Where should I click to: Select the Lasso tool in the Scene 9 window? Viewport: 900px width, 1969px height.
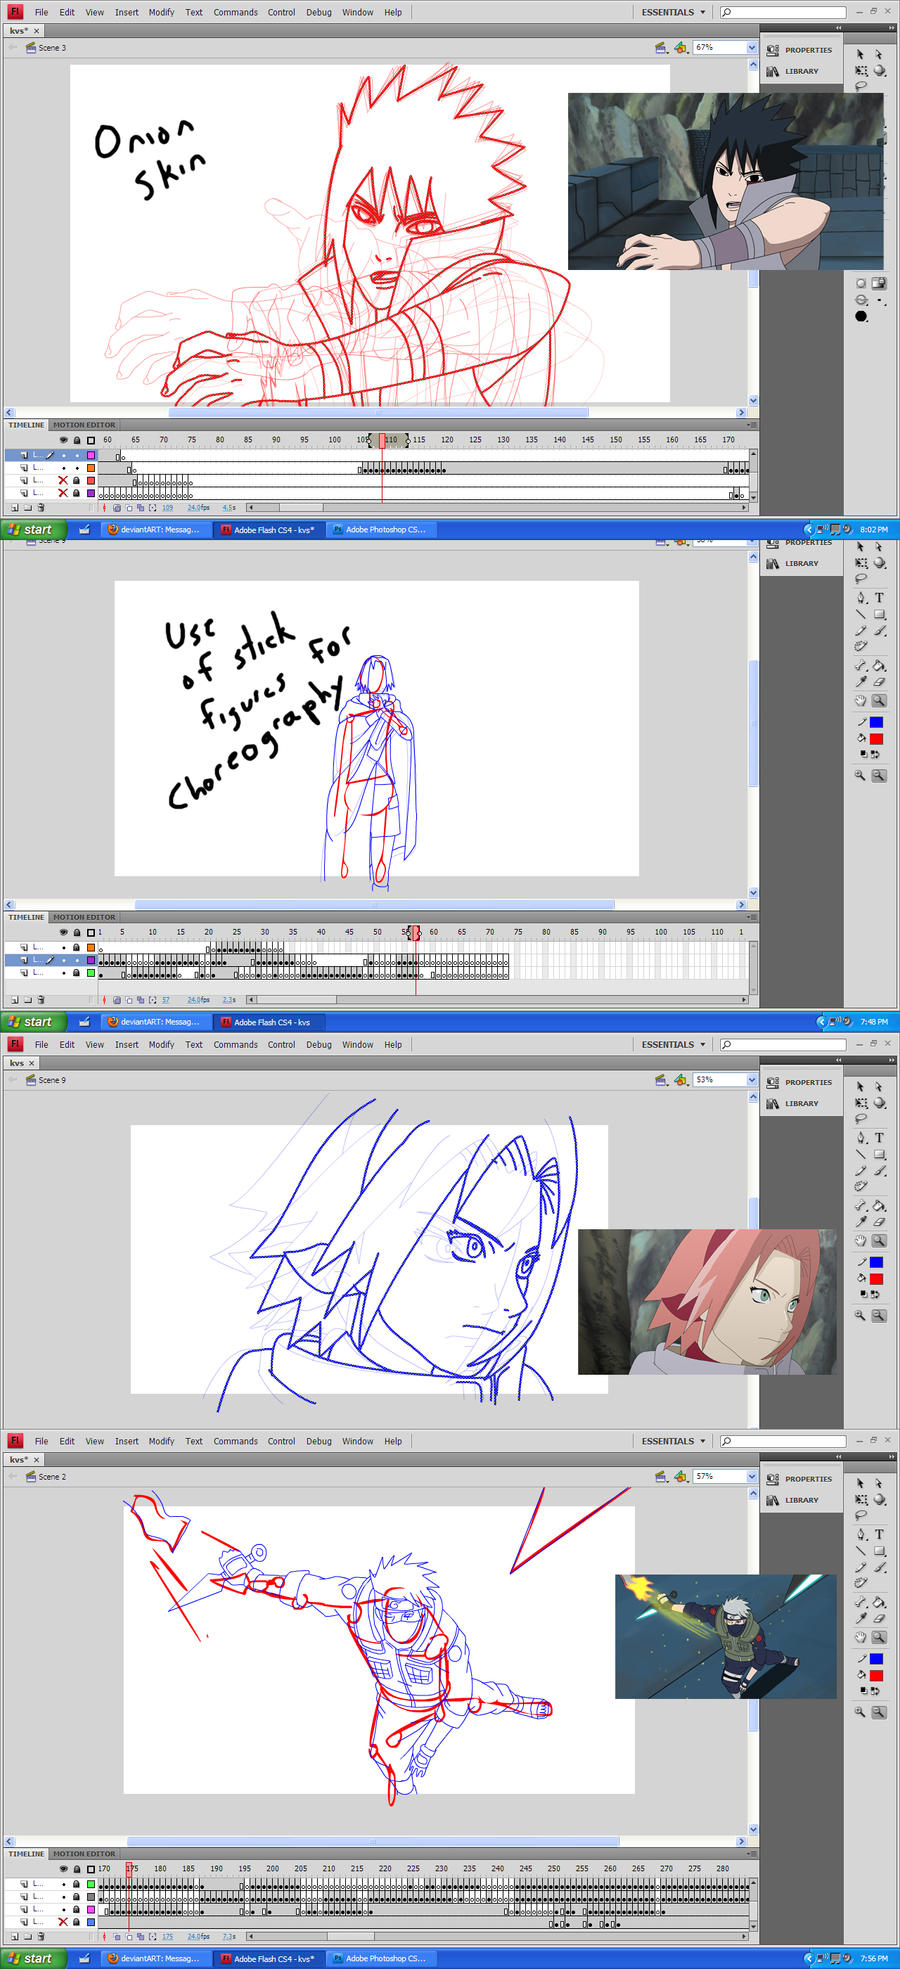click(861, 1119)
